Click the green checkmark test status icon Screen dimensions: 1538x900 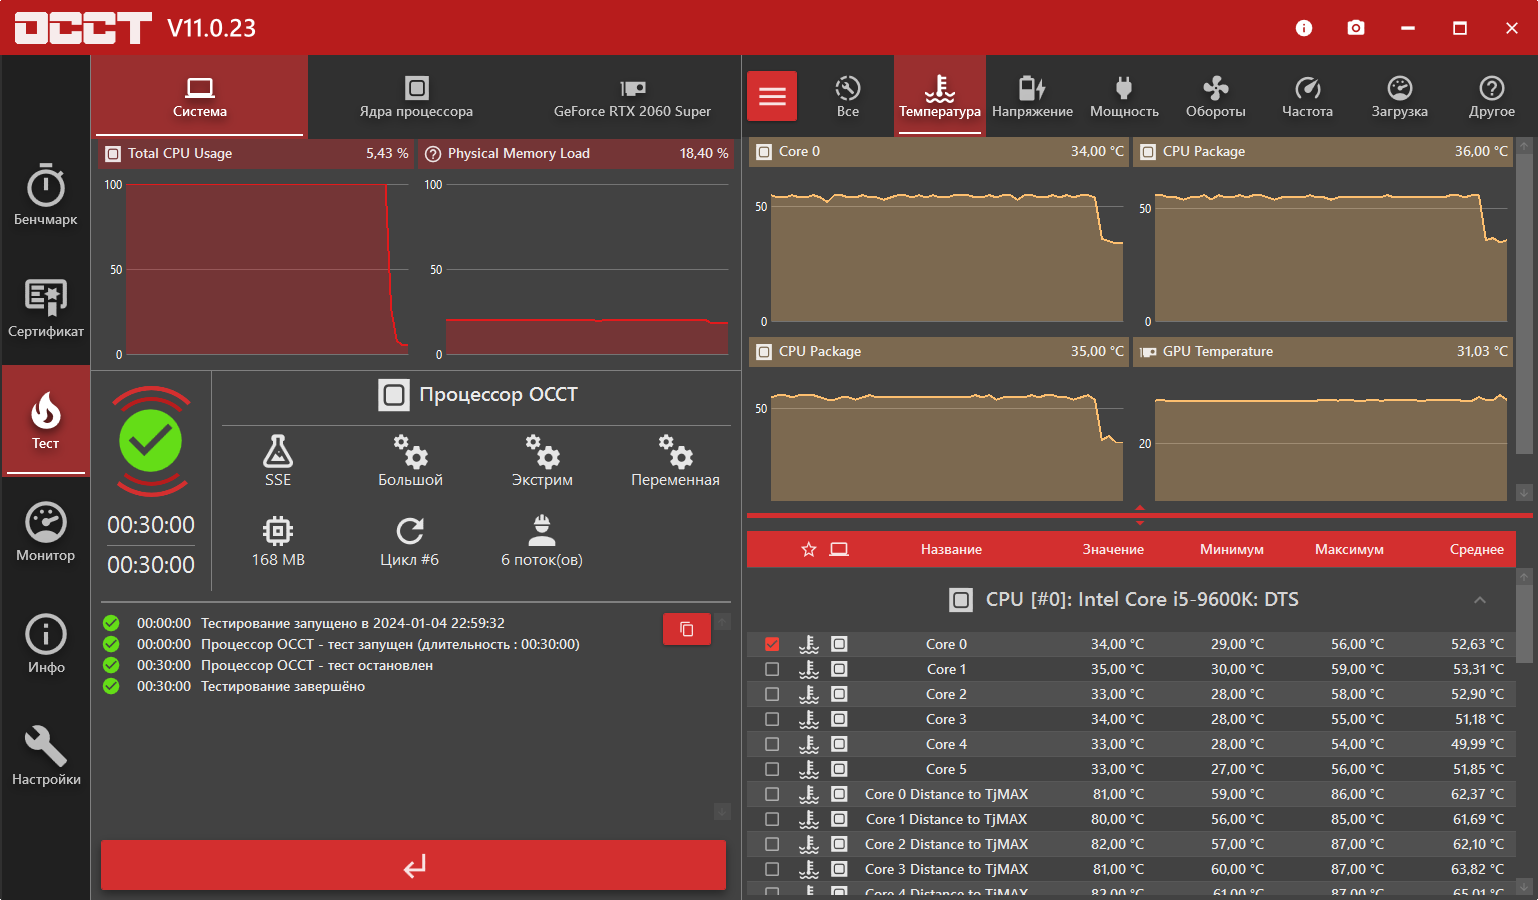coord(150,441)
